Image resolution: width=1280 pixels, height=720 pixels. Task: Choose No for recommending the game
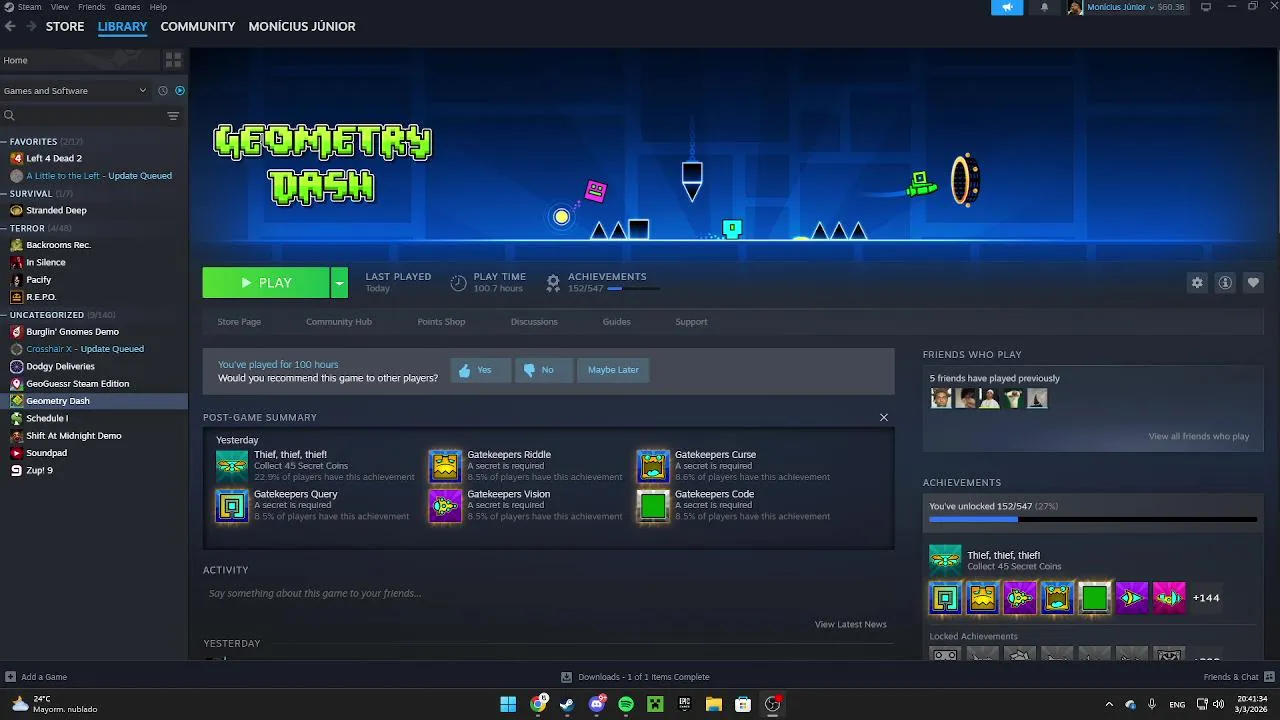543,370
